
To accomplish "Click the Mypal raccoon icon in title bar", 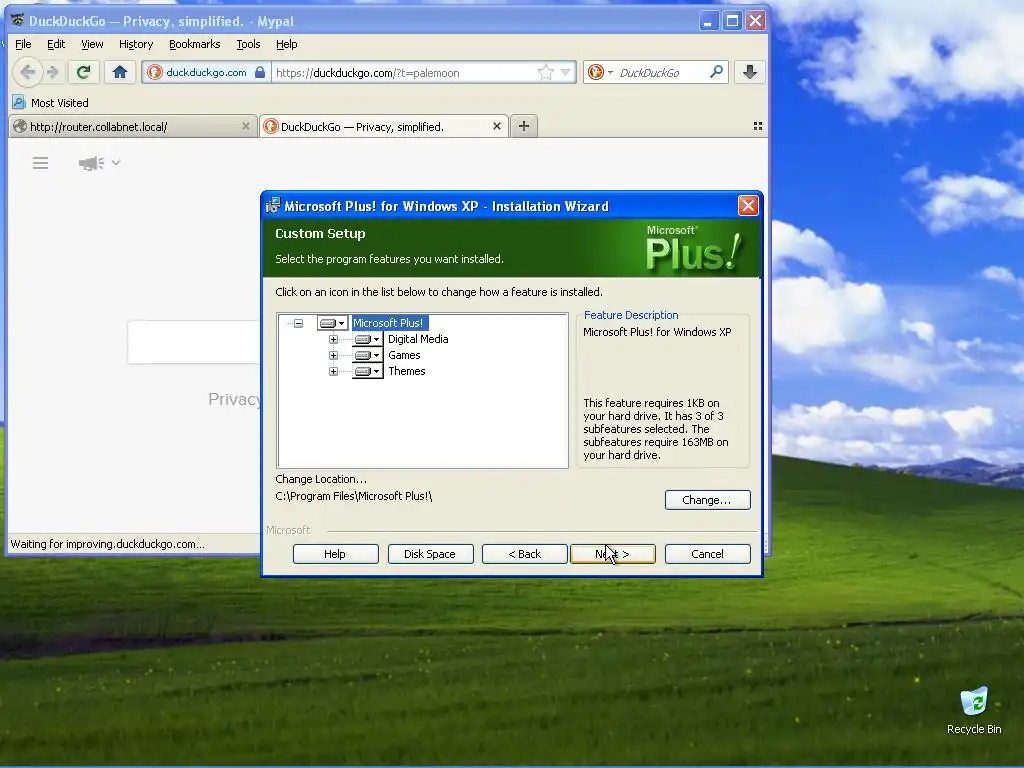I will click(18, 20).
